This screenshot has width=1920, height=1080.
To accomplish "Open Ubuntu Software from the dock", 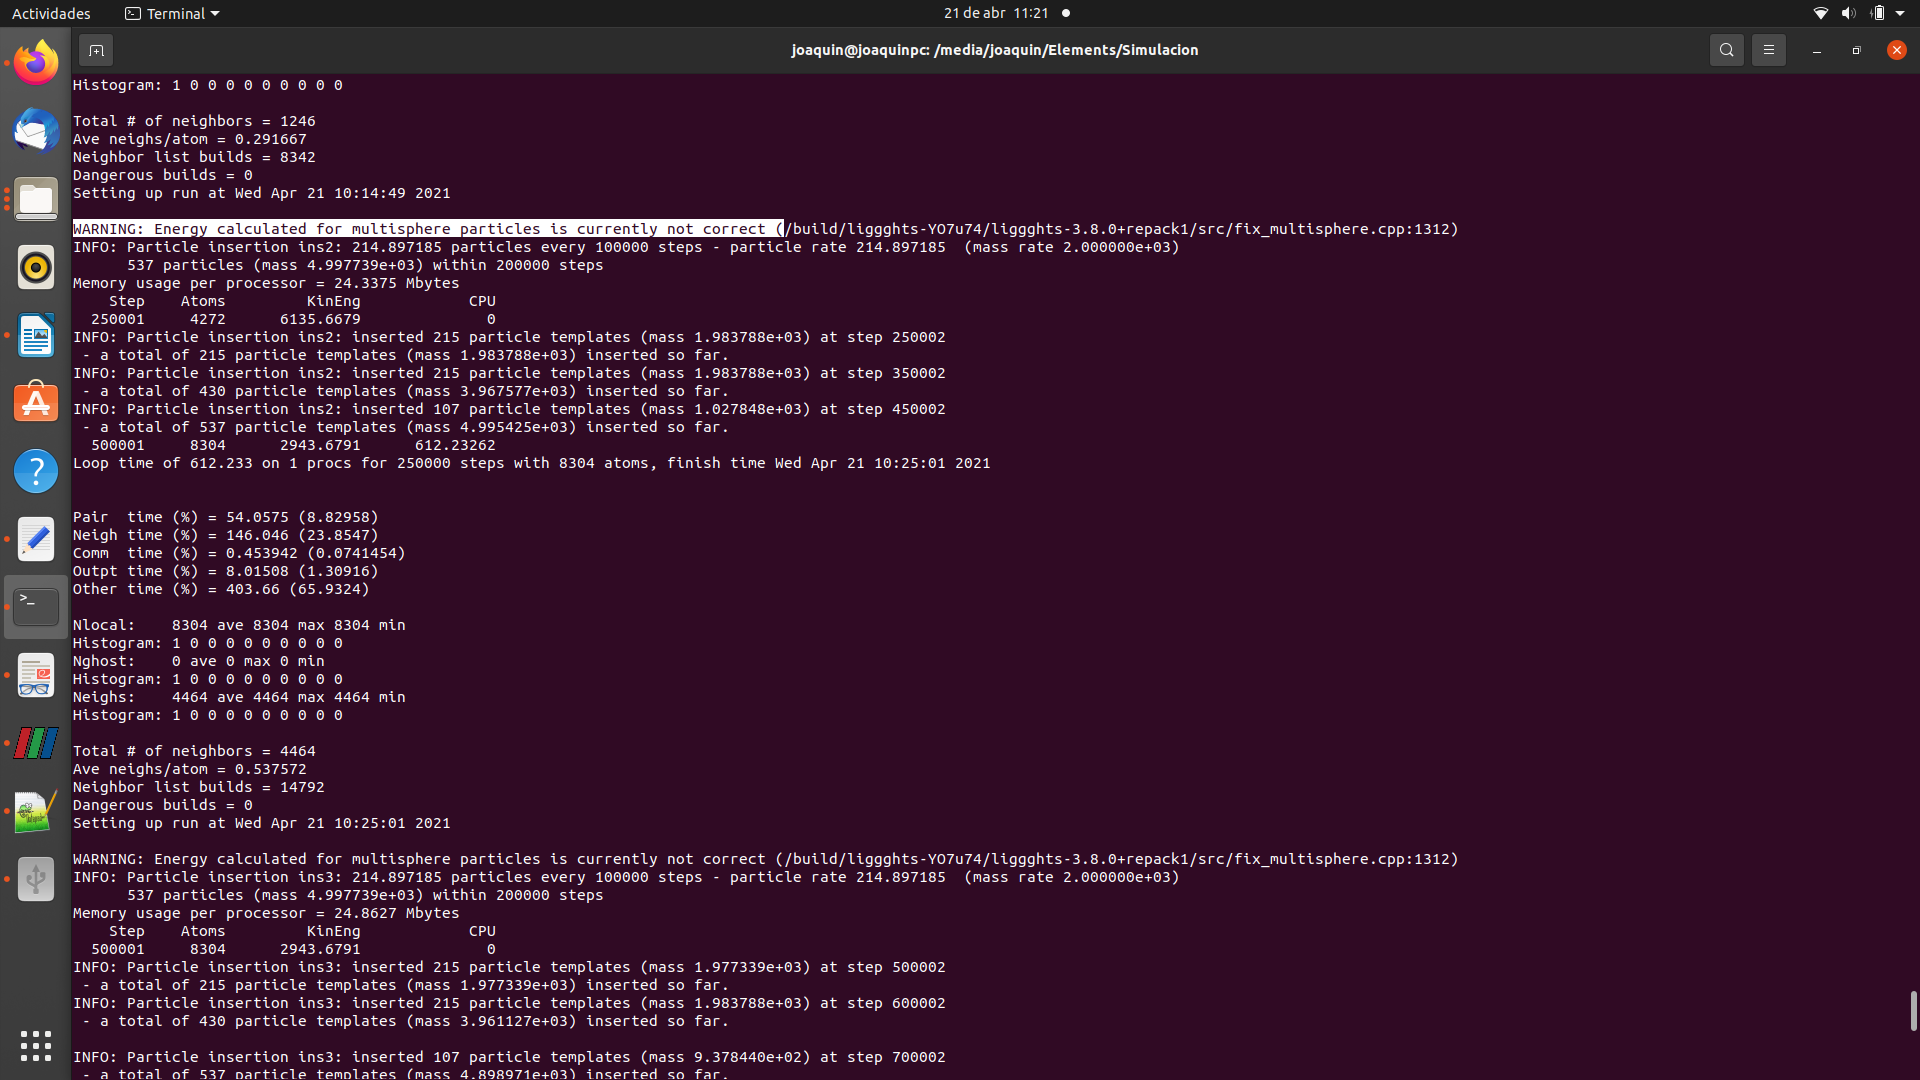I will pyautogui.click(x=36, y=403).
